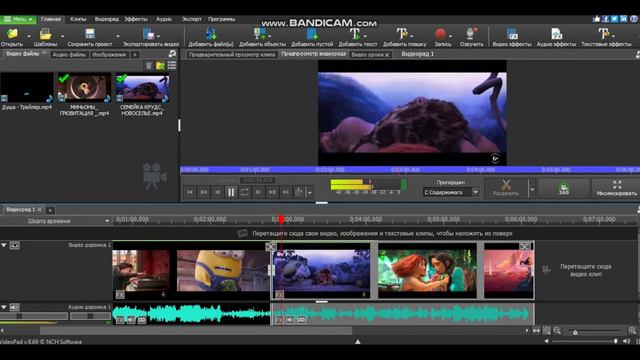The image size is (640, 360).
Task: Click Экспортировать видео export icon
Action: pyautogui.click(x=149, y=34)
